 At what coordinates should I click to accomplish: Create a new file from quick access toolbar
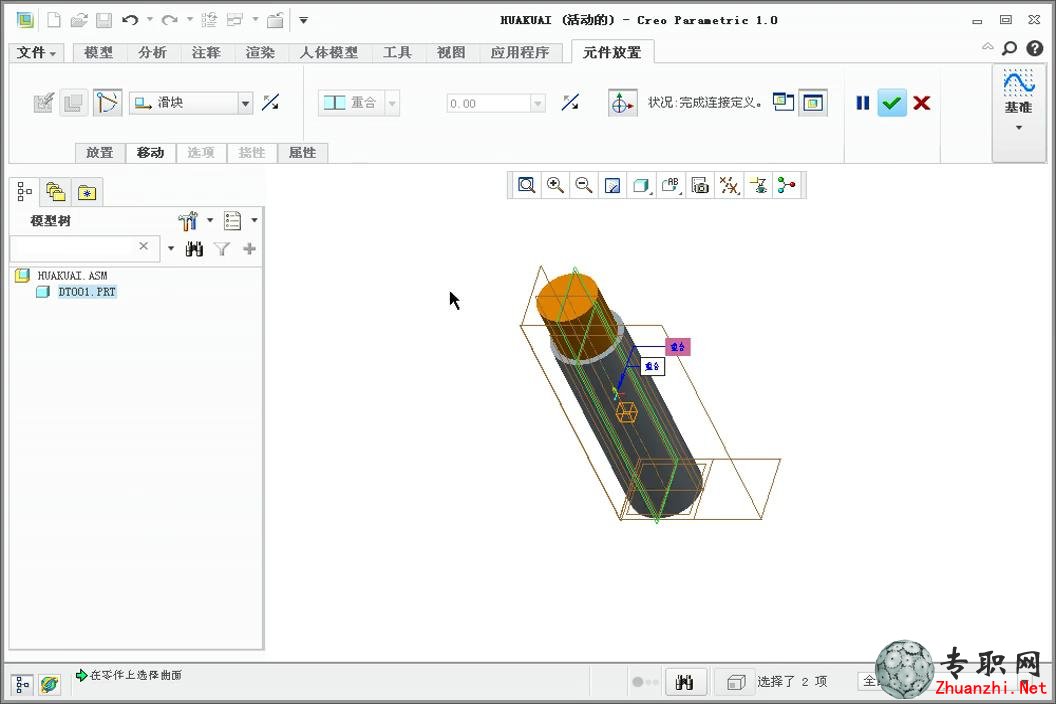54,20
